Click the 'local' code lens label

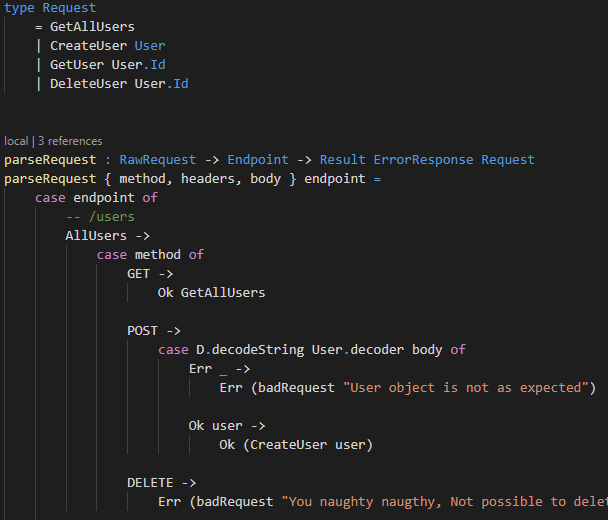[x=16, y=141]
